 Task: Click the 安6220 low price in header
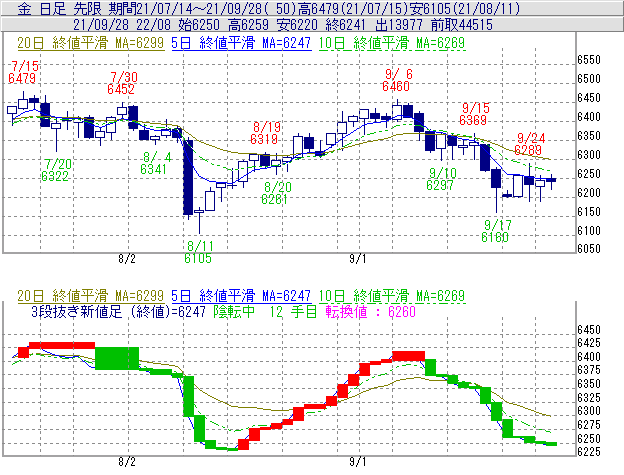pos(297,25)
